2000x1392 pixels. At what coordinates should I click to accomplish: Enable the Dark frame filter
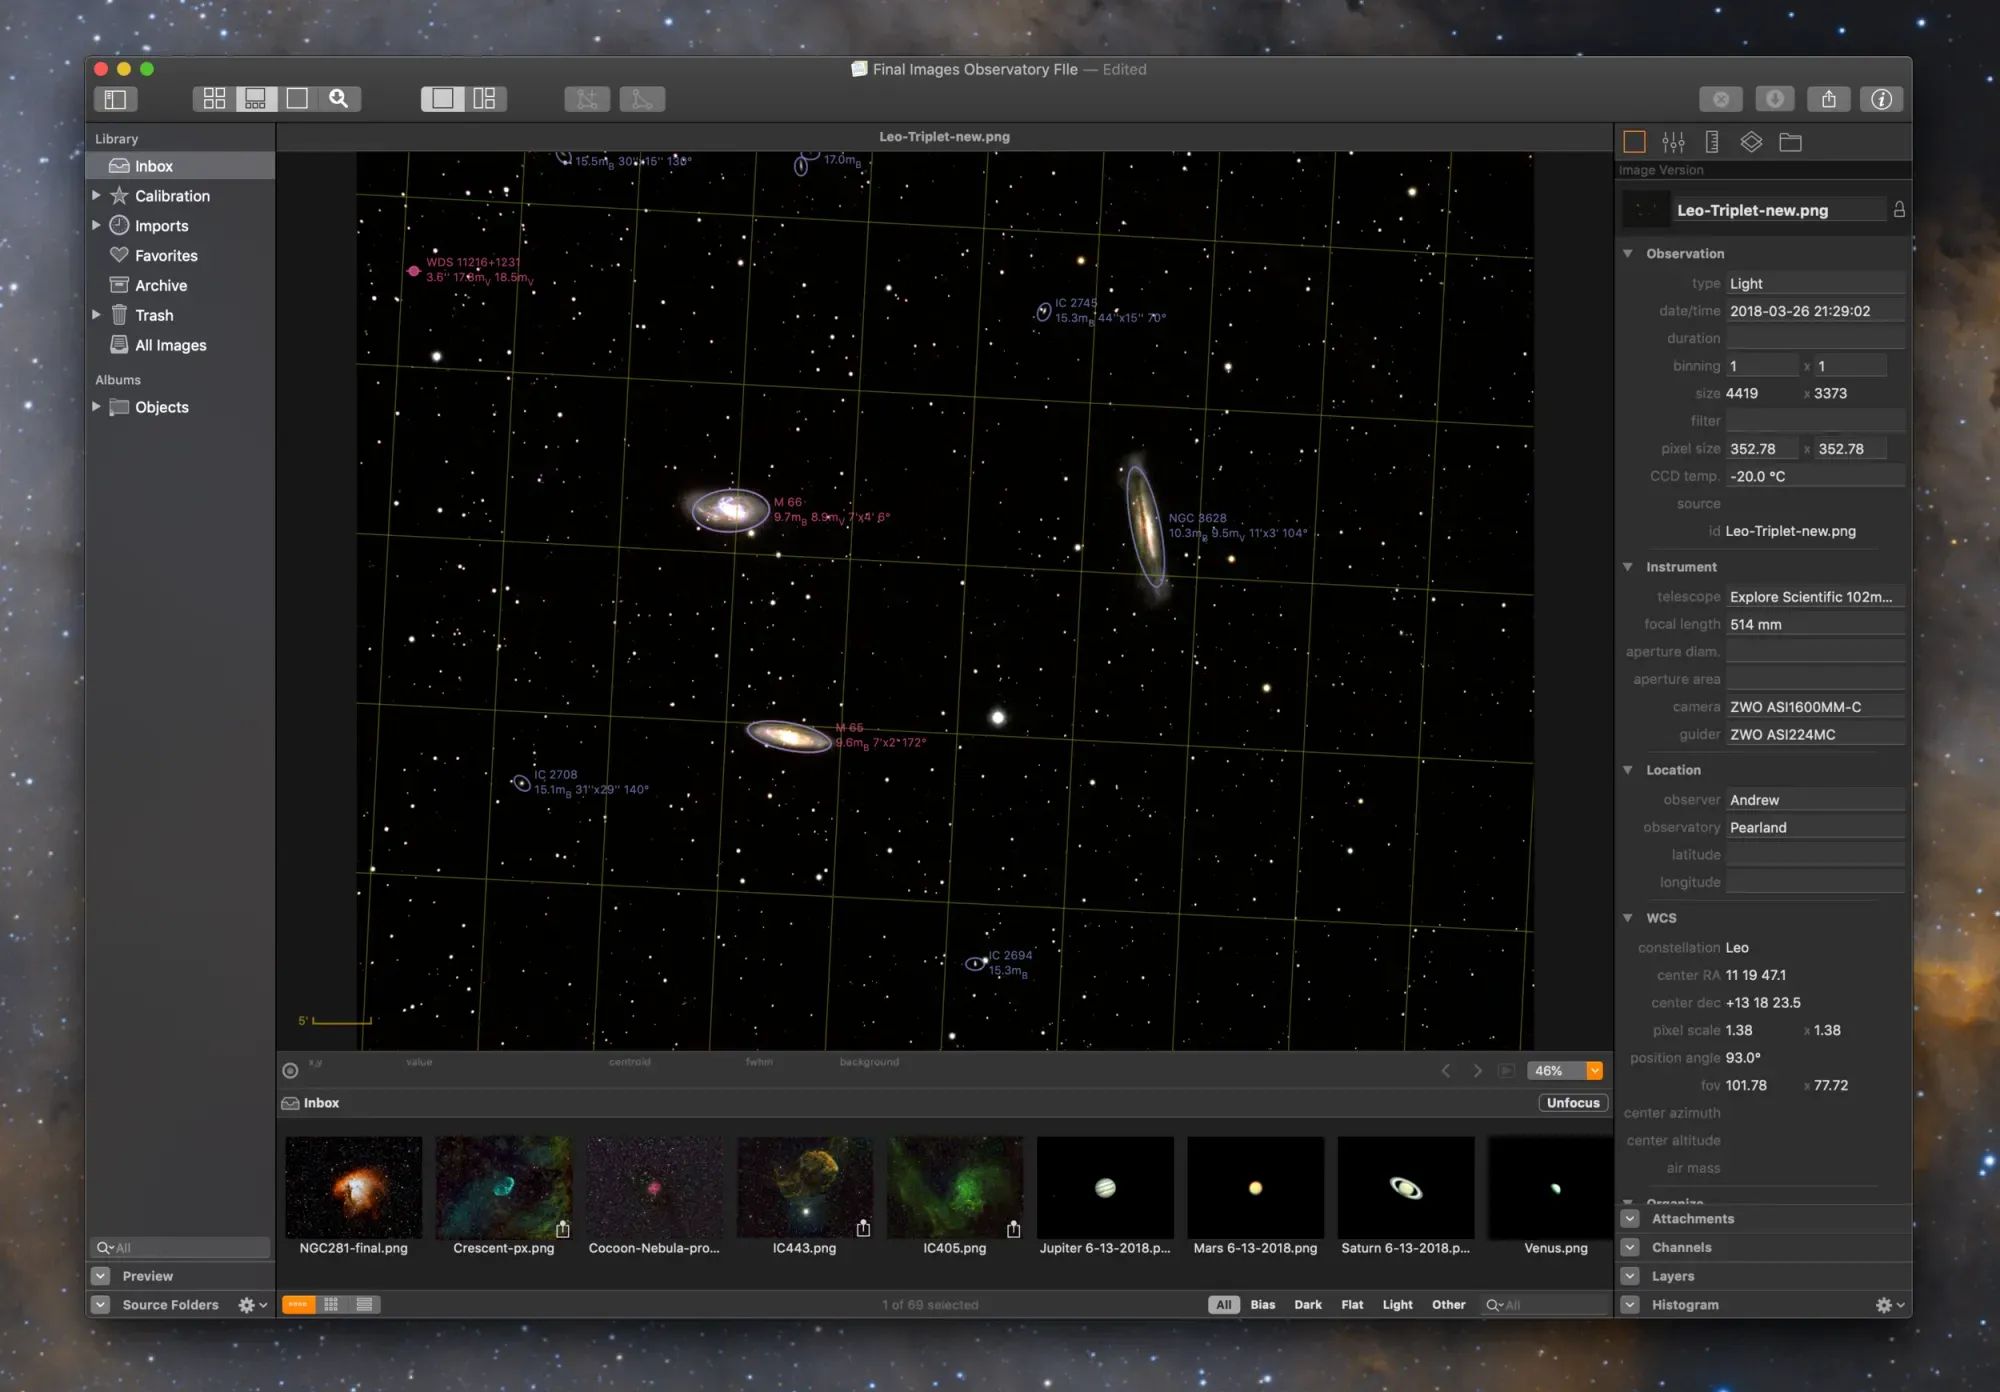click(1307, 1304)
